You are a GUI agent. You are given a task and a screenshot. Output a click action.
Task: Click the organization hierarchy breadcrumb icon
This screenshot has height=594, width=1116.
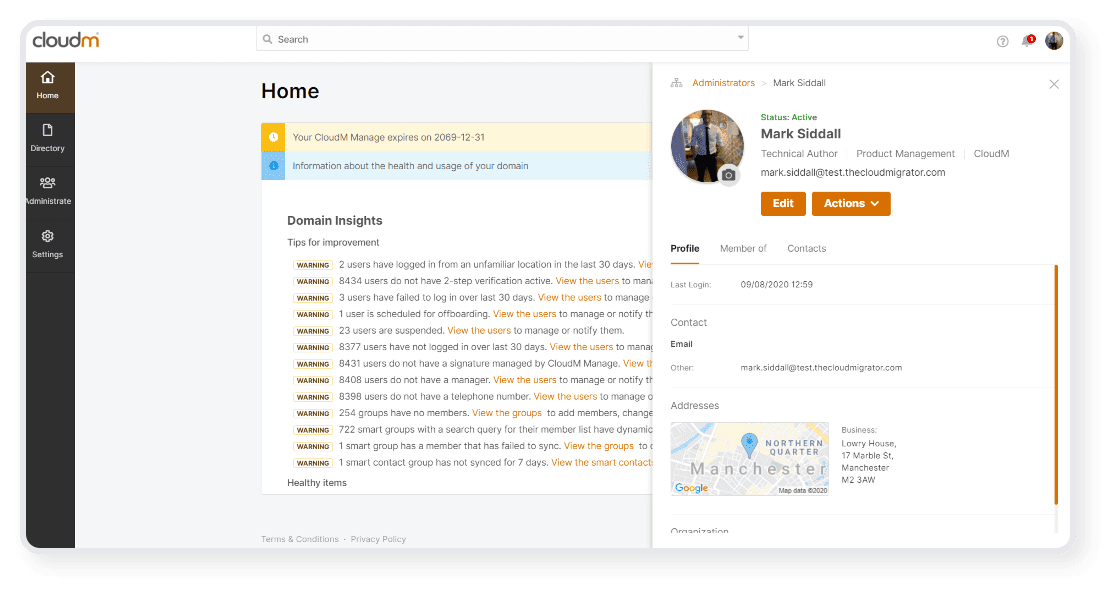coord(676,83)
